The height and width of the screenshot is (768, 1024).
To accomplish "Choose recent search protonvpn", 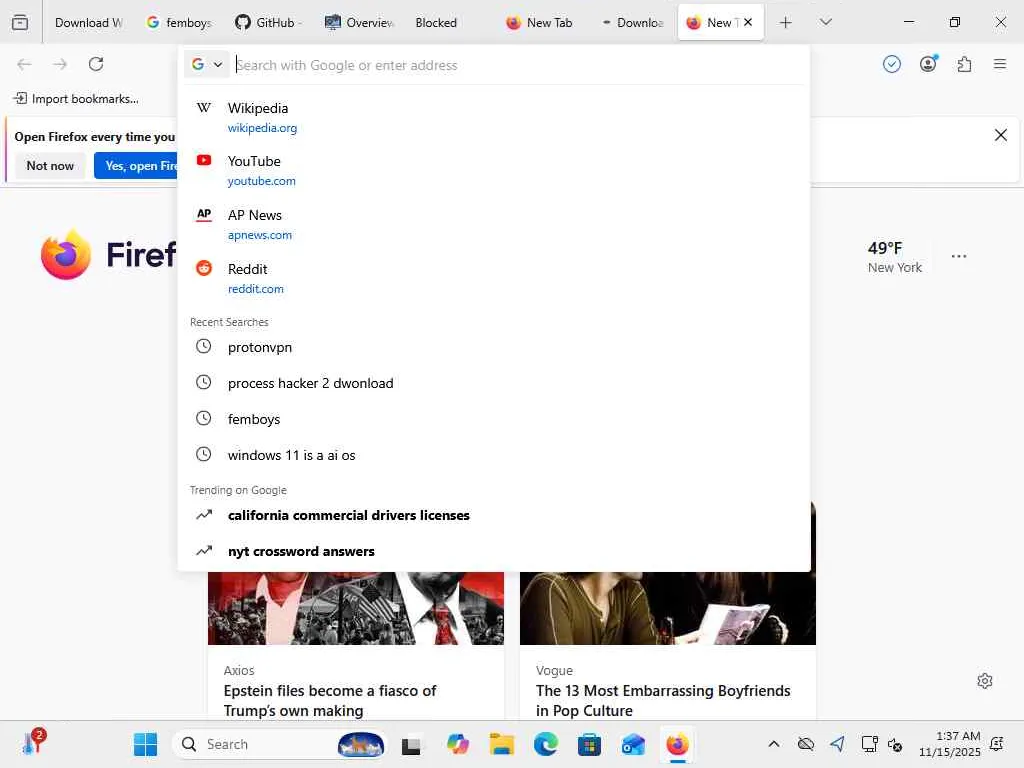I will tap(494, 347).
